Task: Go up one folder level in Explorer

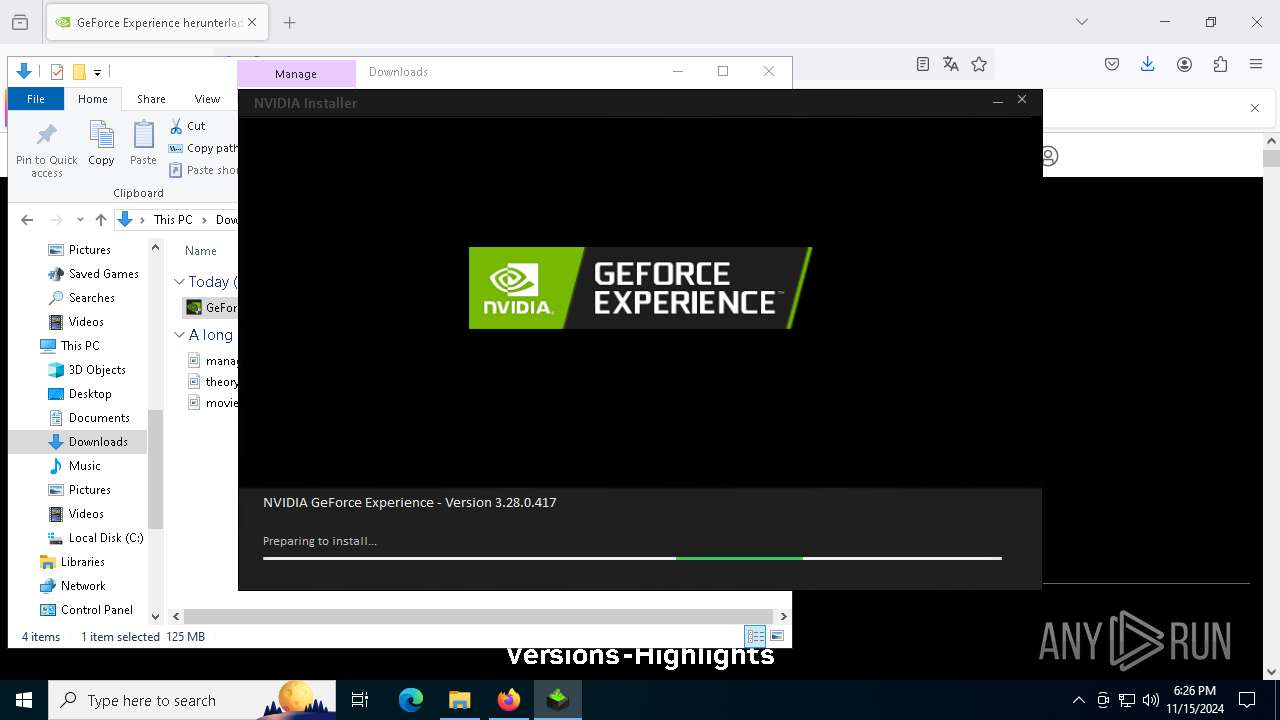Action: [x=100, y=220]
